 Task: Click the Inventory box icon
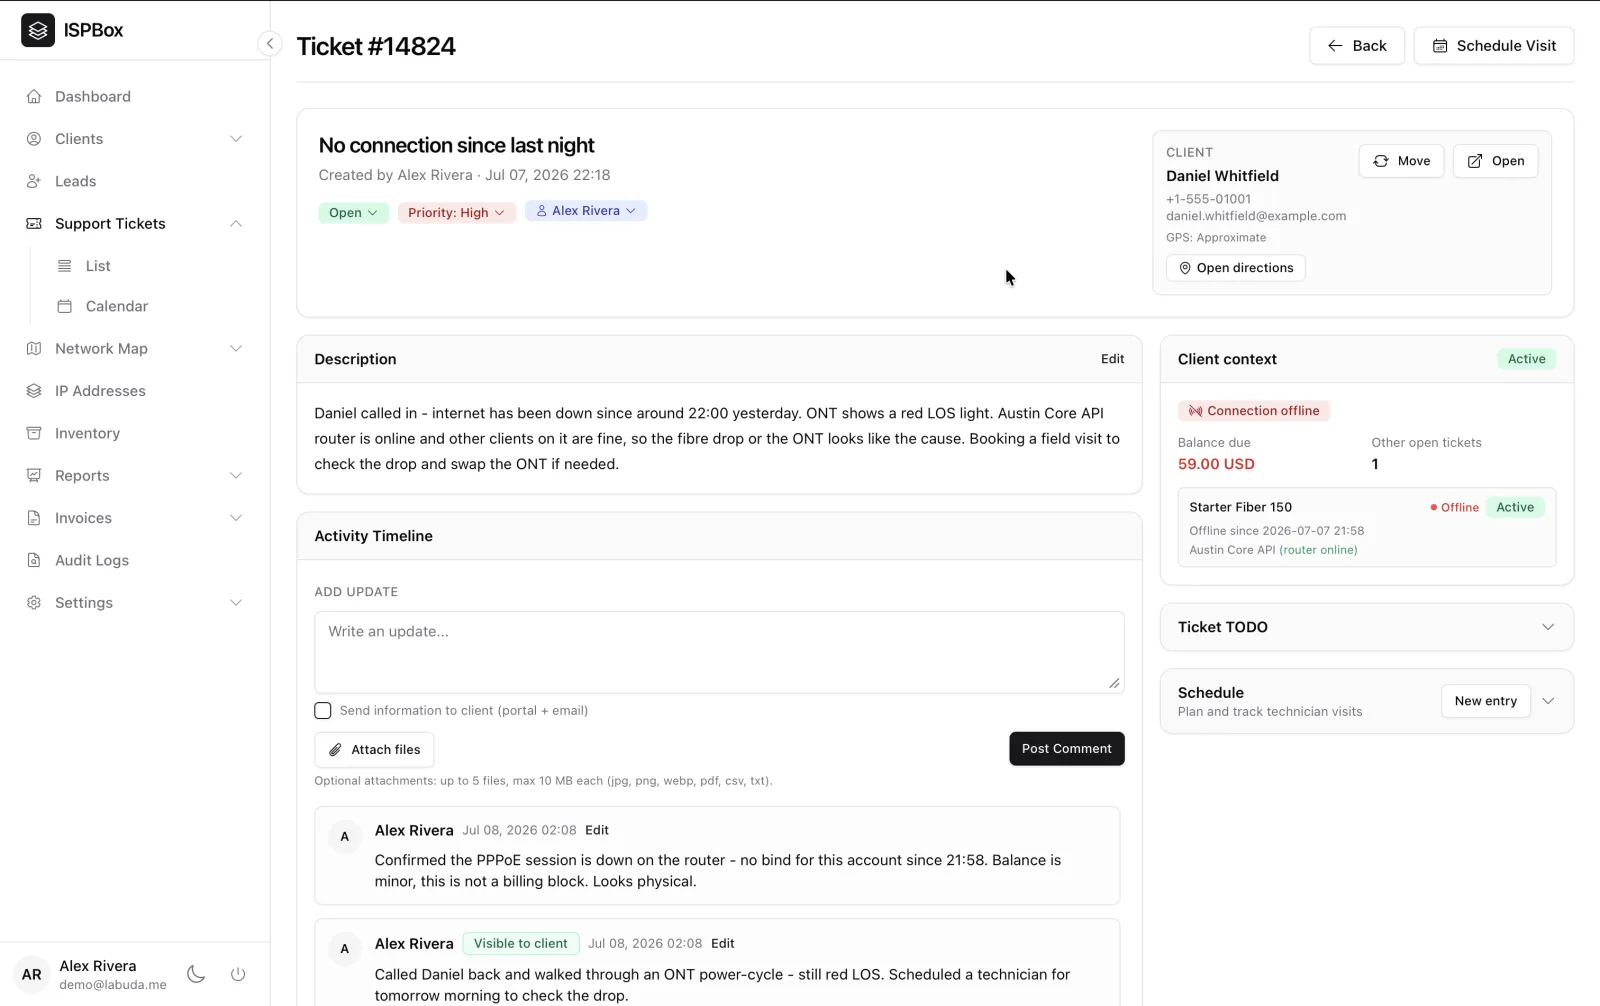point(34,433)
